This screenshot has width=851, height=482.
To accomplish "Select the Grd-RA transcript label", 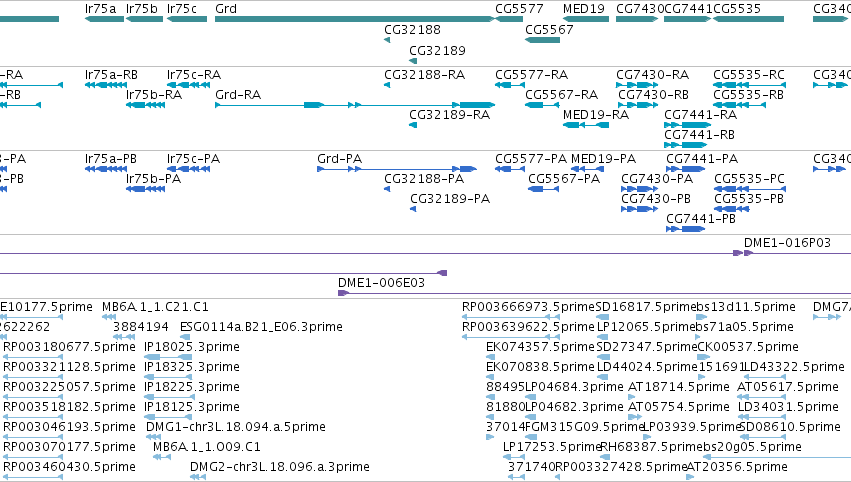I will tap(238, 95).
